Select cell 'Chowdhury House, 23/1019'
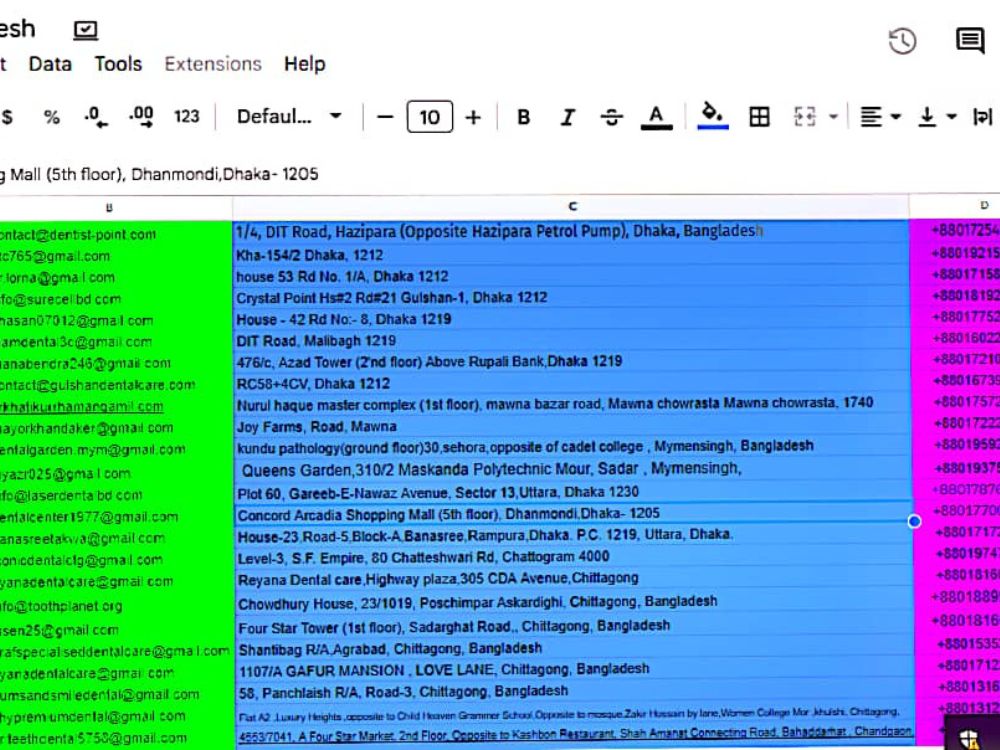Viewport: 1000px width, 750px height. pyautogui.click(x=573, y=603)
